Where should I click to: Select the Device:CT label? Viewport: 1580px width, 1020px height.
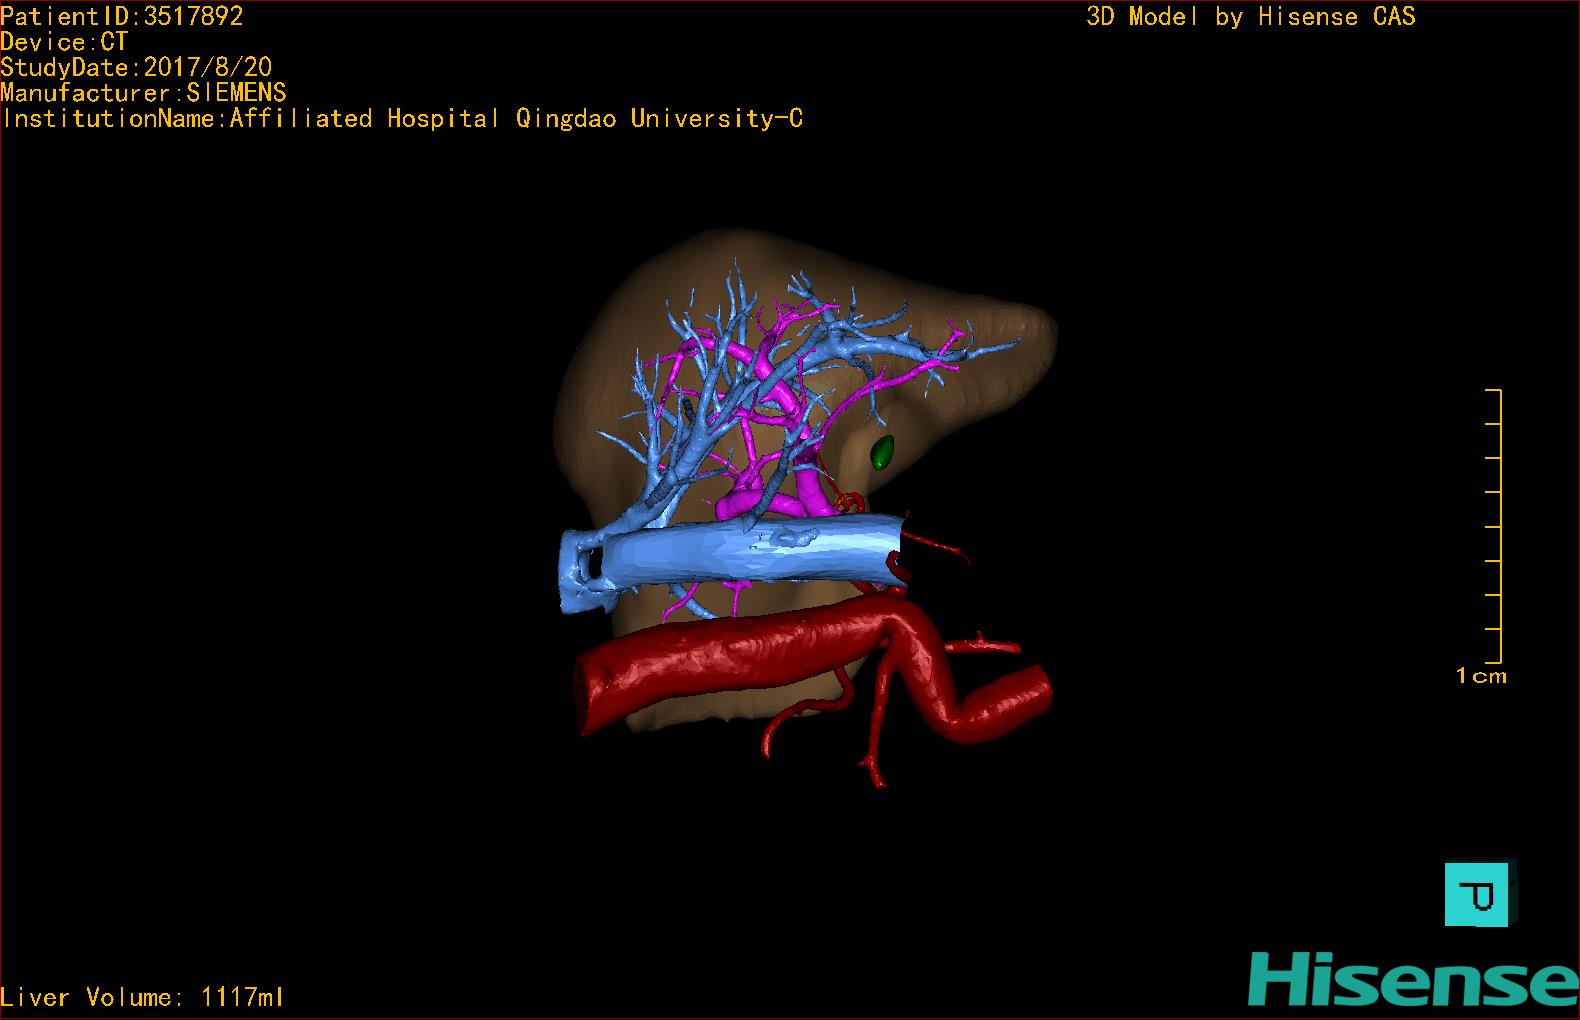tap(64, 42)
